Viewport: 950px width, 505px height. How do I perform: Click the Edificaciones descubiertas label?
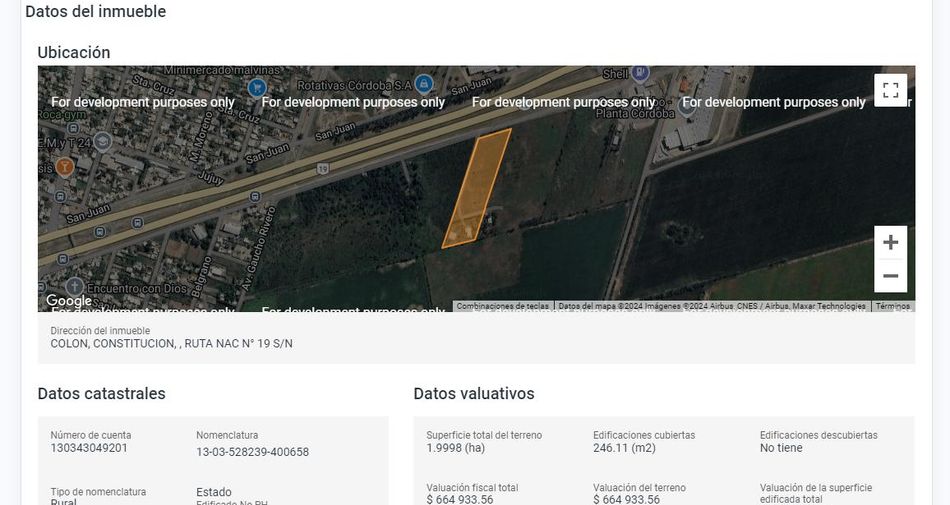click(x=819, y=435)
